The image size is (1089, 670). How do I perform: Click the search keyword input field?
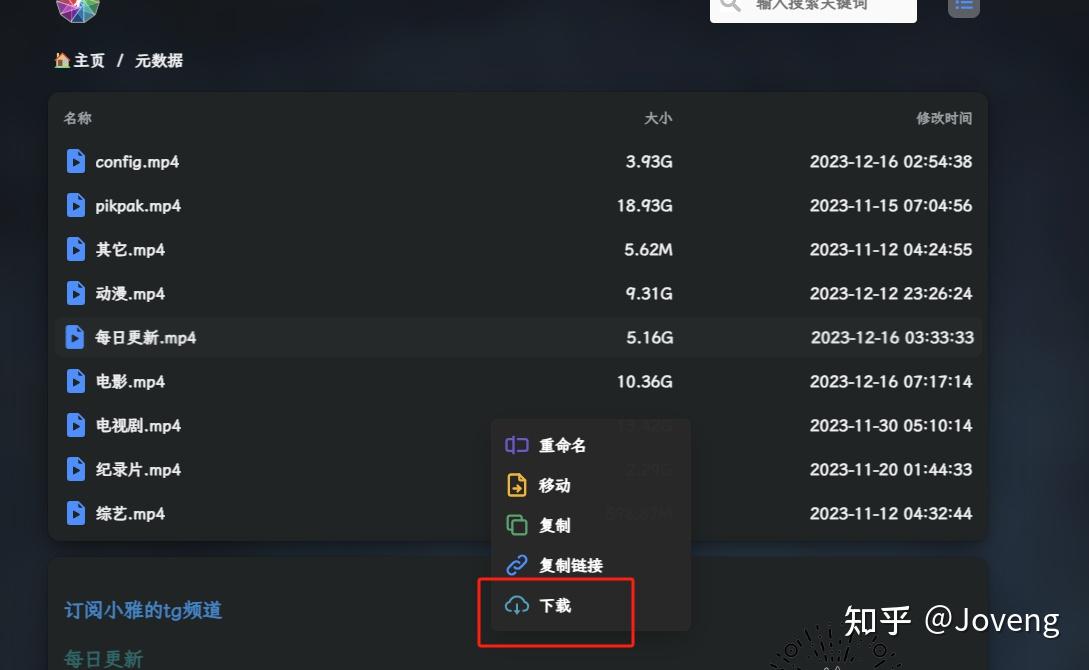pos(813,7)
